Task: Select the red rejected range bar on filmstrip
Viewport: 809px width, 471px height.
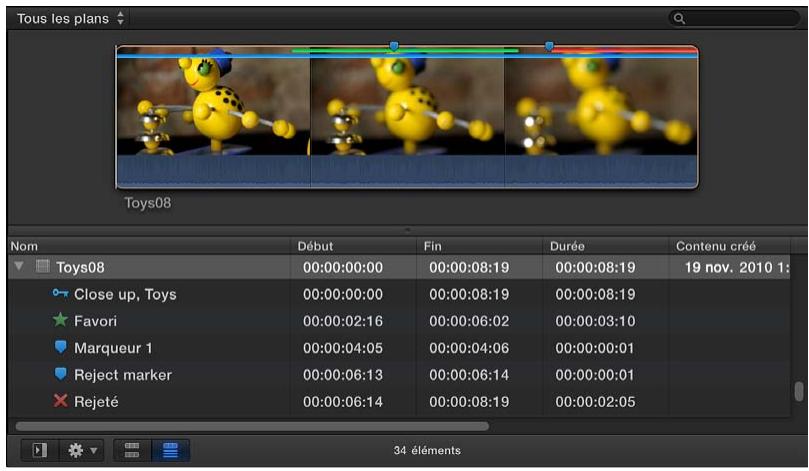Action: pyautogui.click(x=624, y=51)
